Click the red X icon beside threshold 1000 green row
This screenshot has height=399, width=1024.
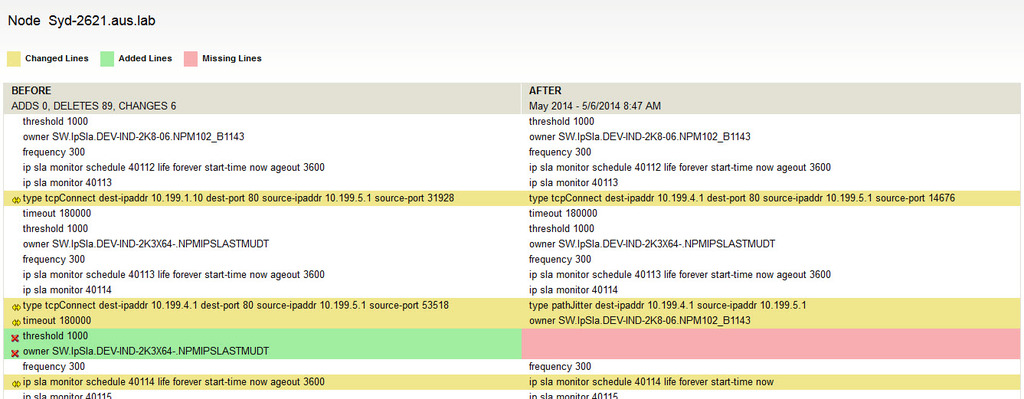coord(15,337)
